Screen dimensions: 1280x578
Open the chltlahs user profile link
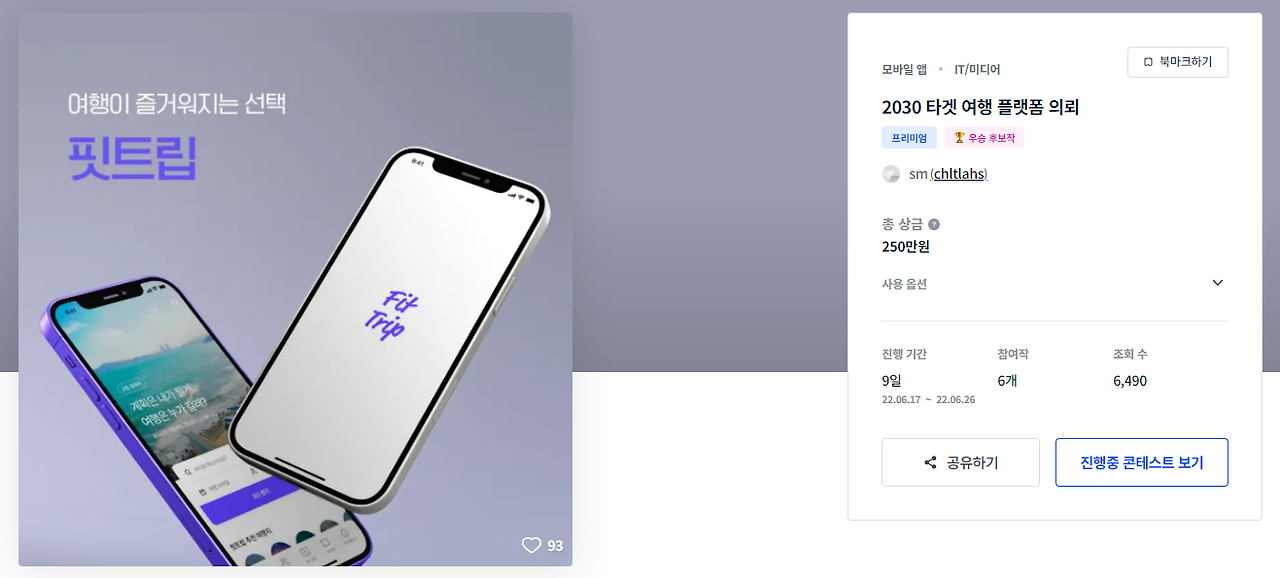click(x=959, y=174)
